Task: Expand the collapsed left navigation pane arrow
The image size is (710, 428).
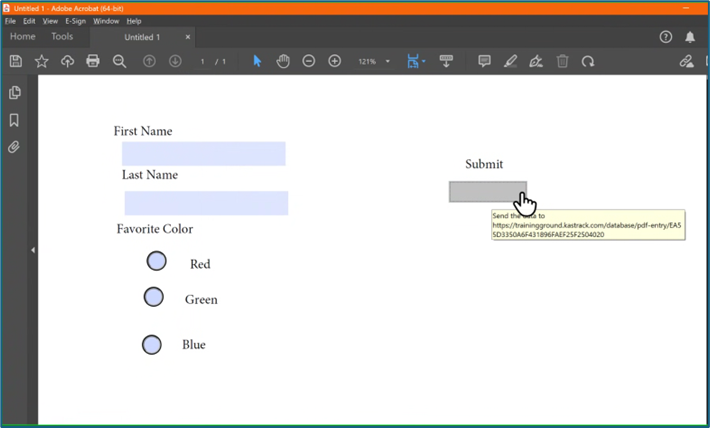Action: coord(33,250)
